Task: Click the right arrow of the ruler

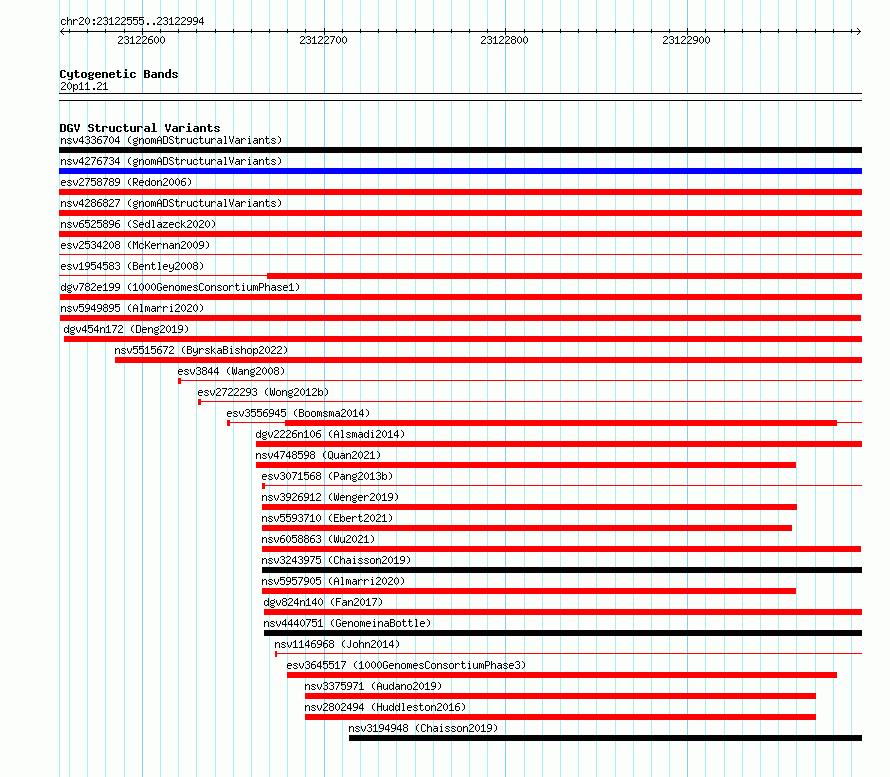Action: pyautogui.click(x=858, y=32)
